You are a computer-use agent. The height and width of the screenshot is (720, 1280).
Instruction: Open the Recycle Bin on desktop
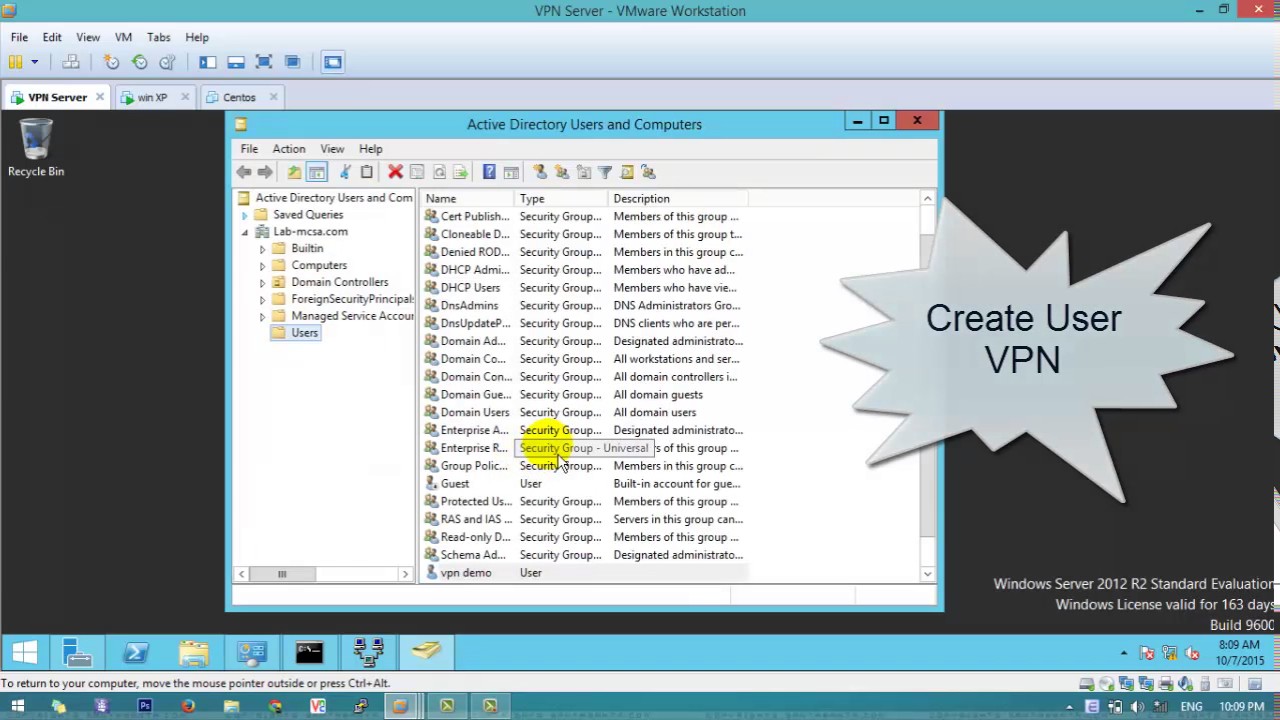tap(36, 148)
